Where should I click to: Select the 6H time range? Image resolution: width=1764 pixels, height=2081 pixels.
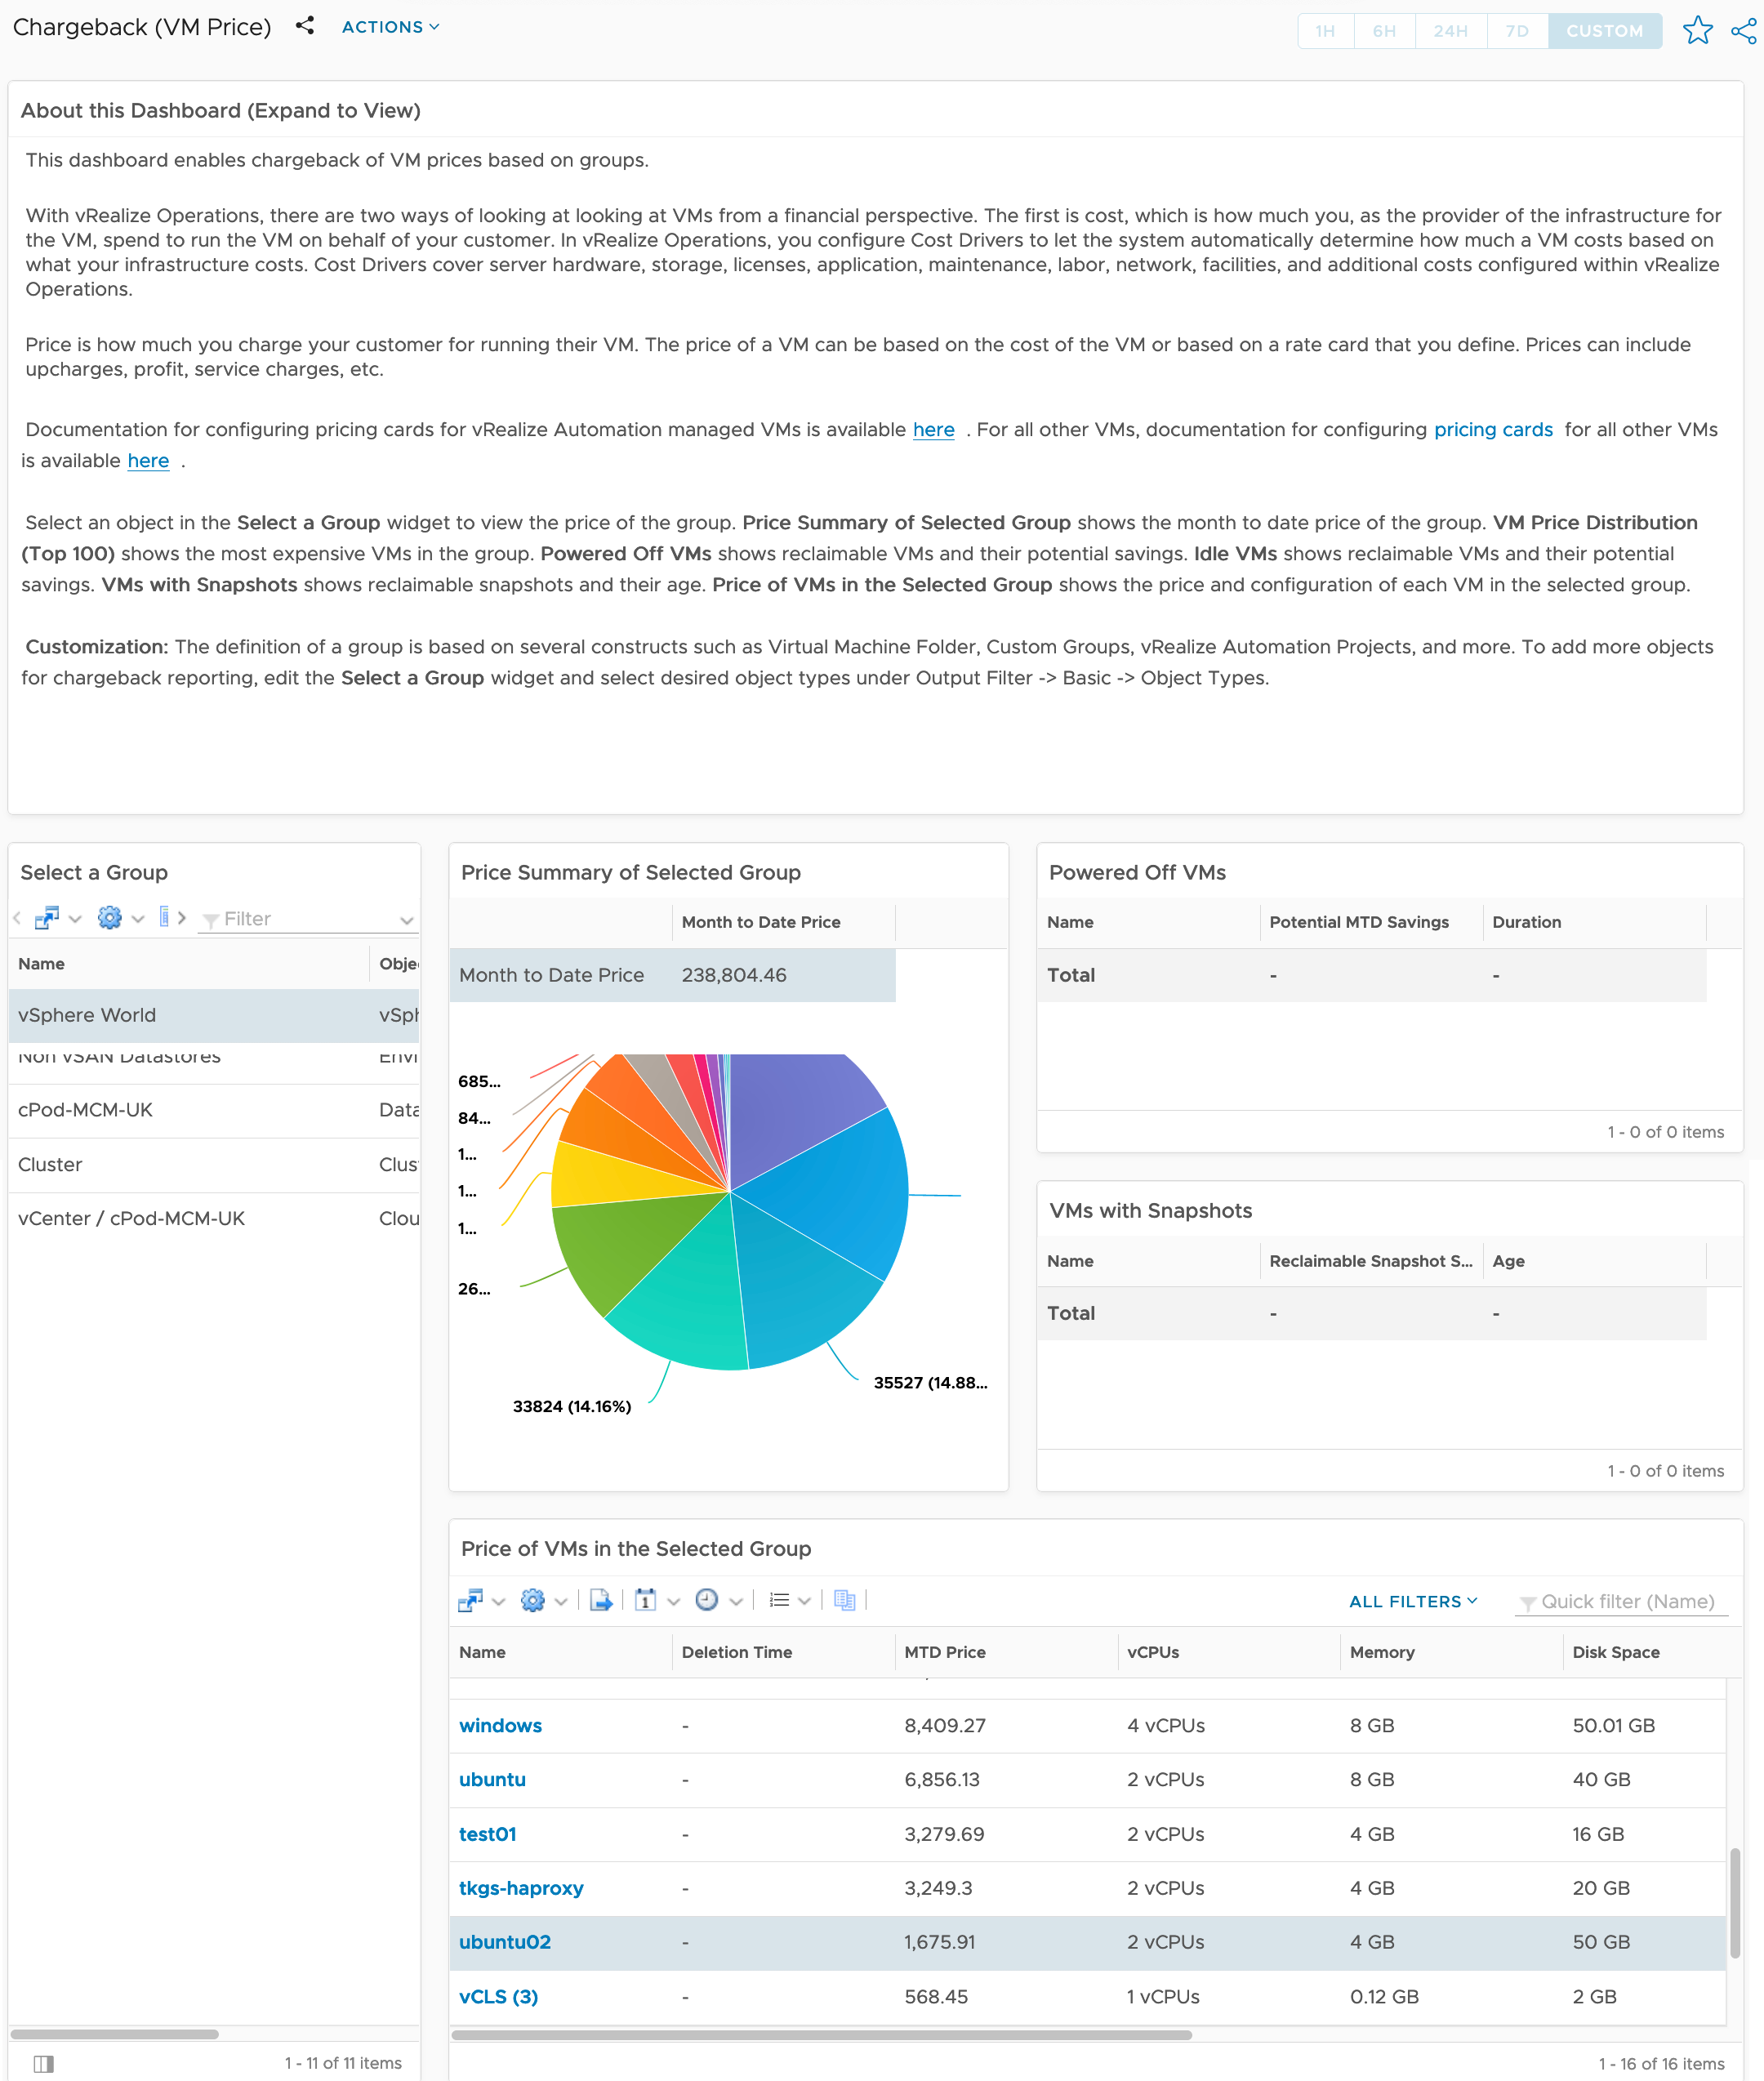tap(1384, 31)
